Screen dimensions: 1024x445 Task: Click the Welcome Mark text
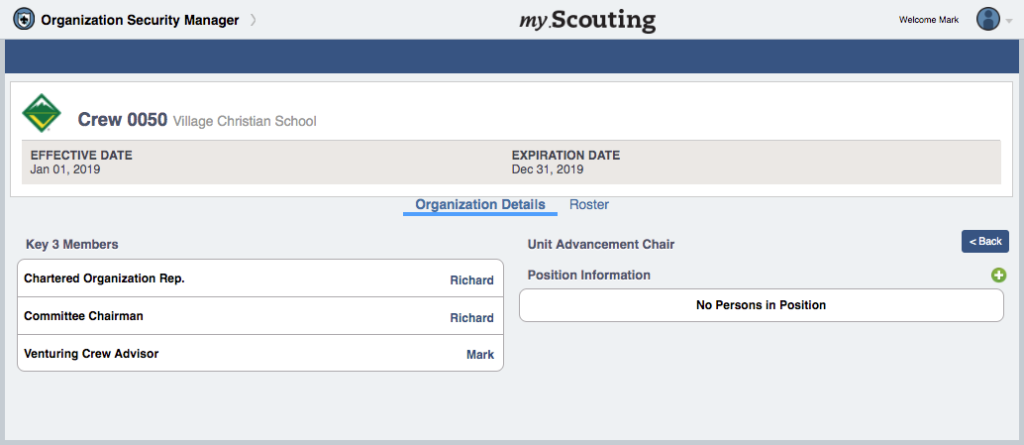[x=929, y=20]
